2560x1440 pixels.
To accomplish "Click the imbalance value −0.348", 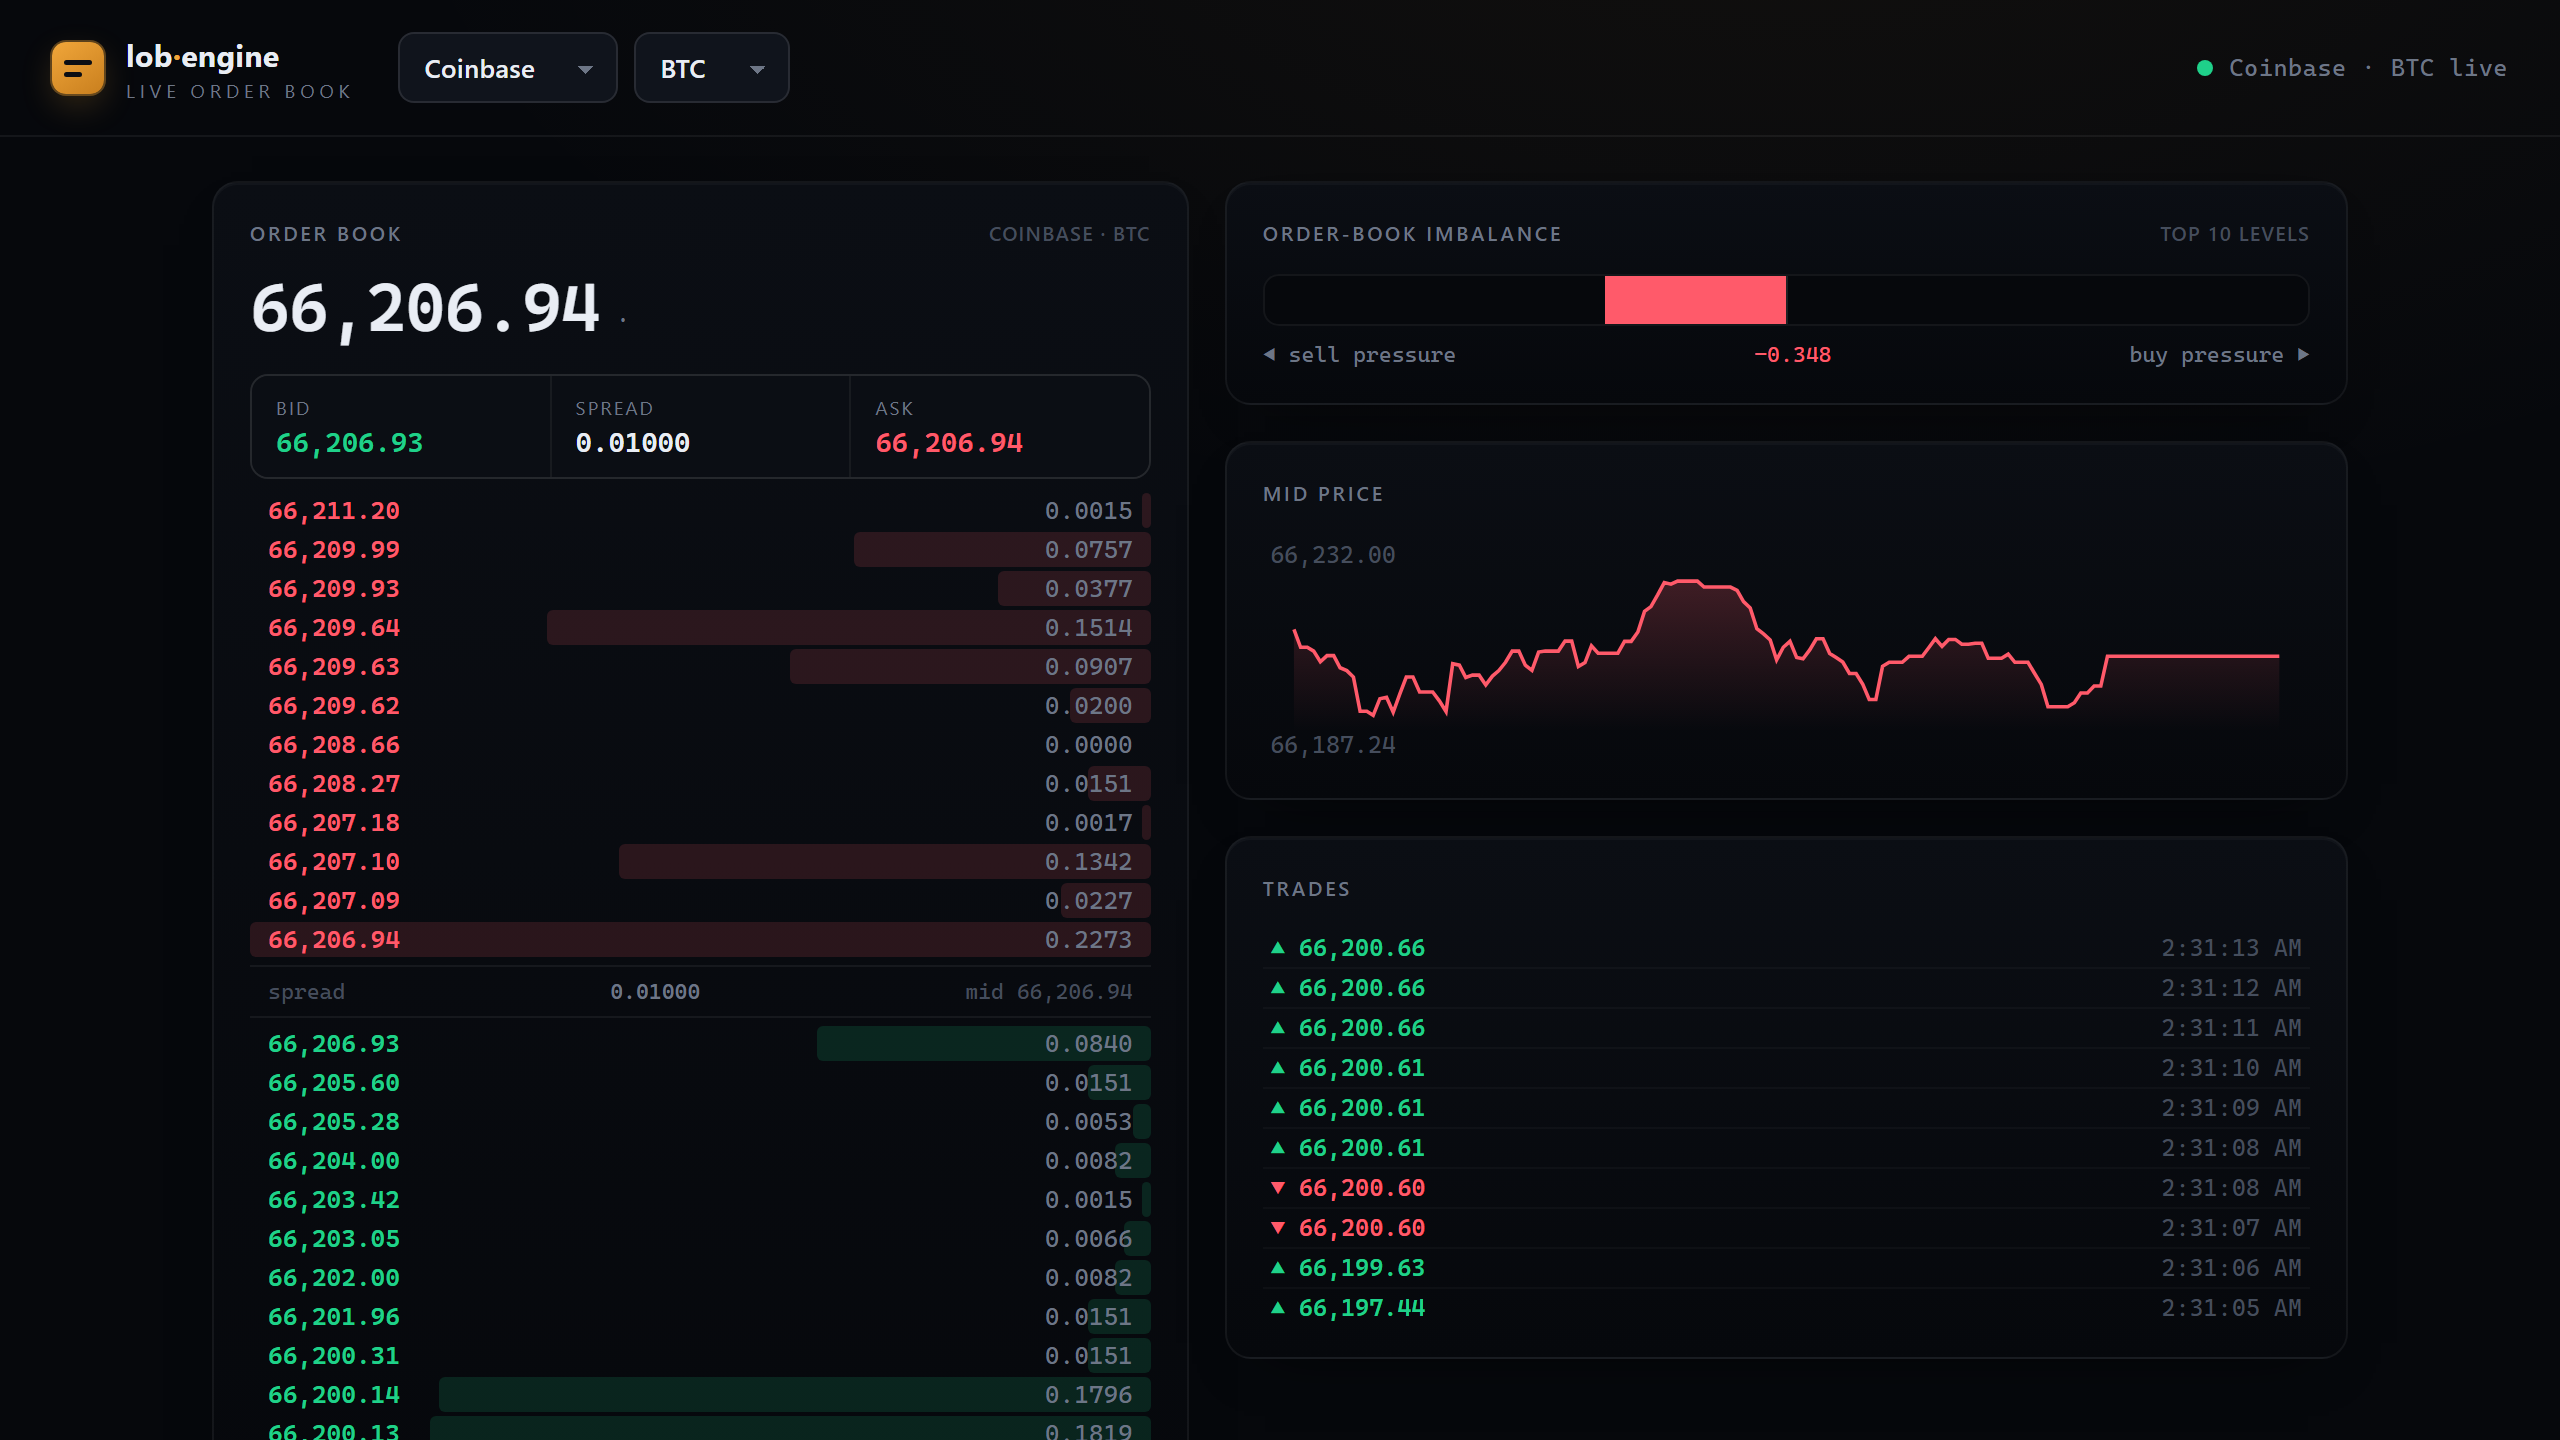I will 1792,355.
